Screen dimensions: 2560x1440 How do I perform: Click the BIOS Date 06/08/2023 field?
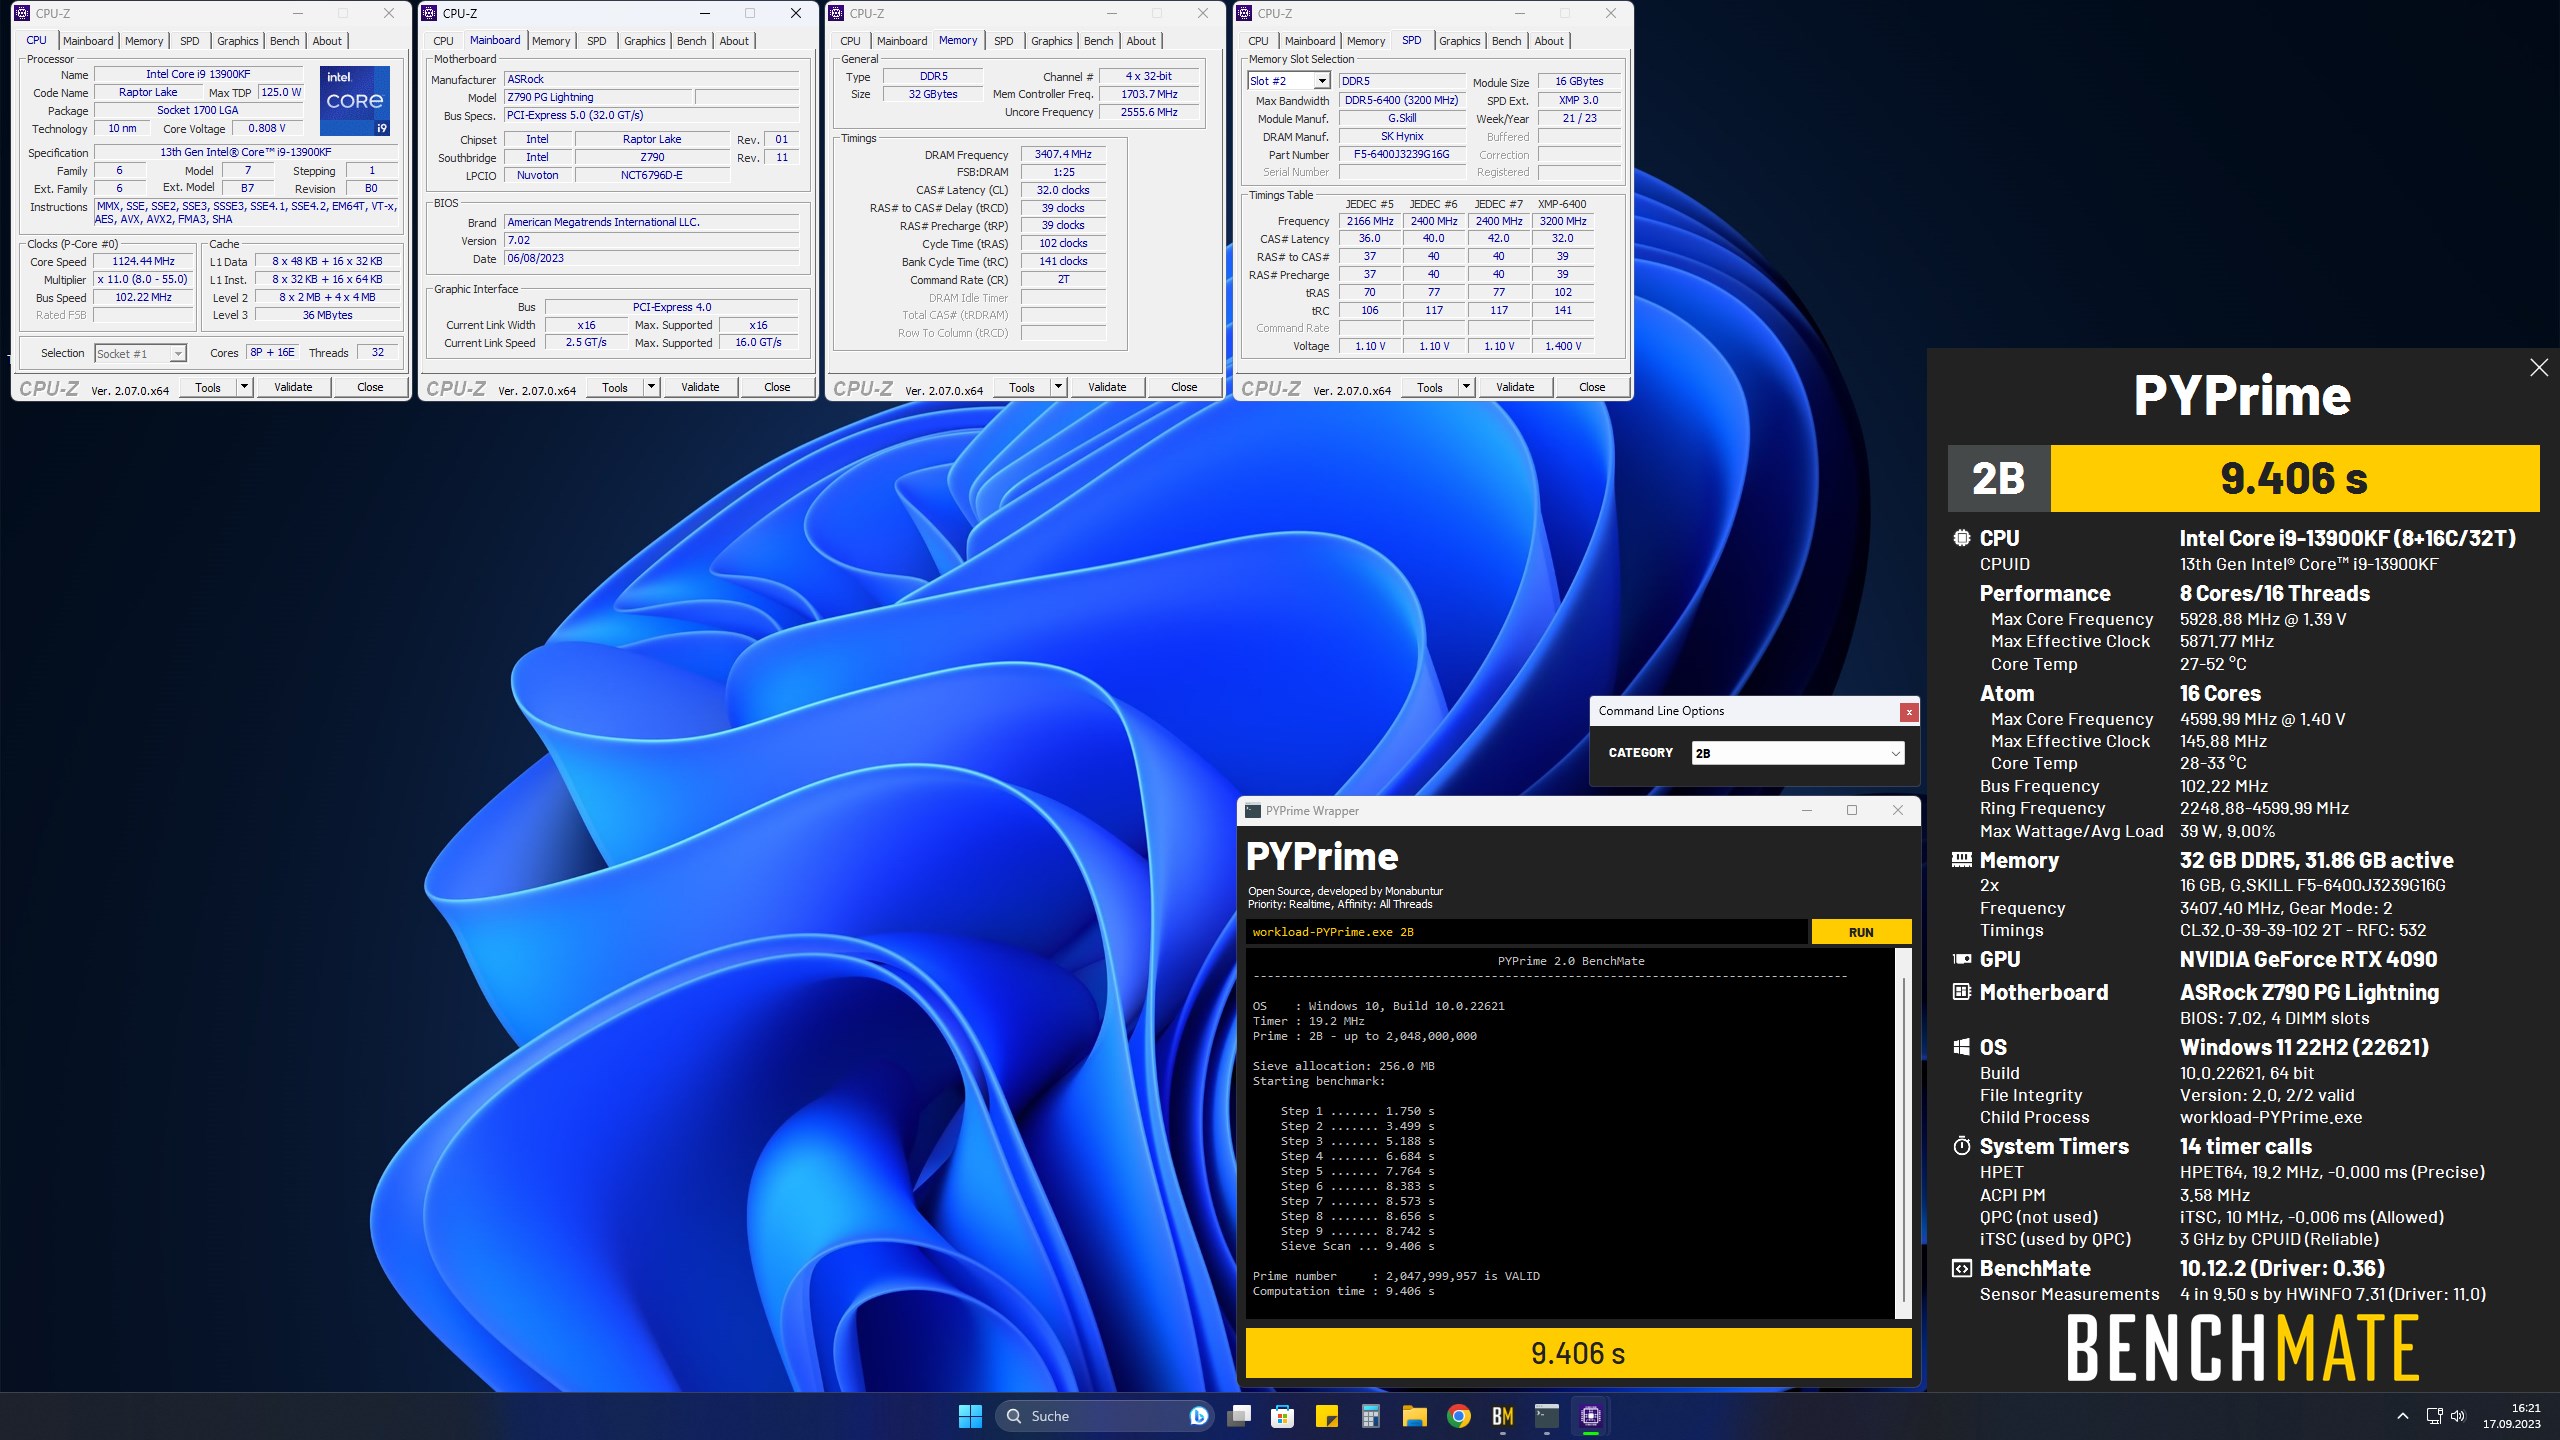pyautogui.click(x=651, y=258)
